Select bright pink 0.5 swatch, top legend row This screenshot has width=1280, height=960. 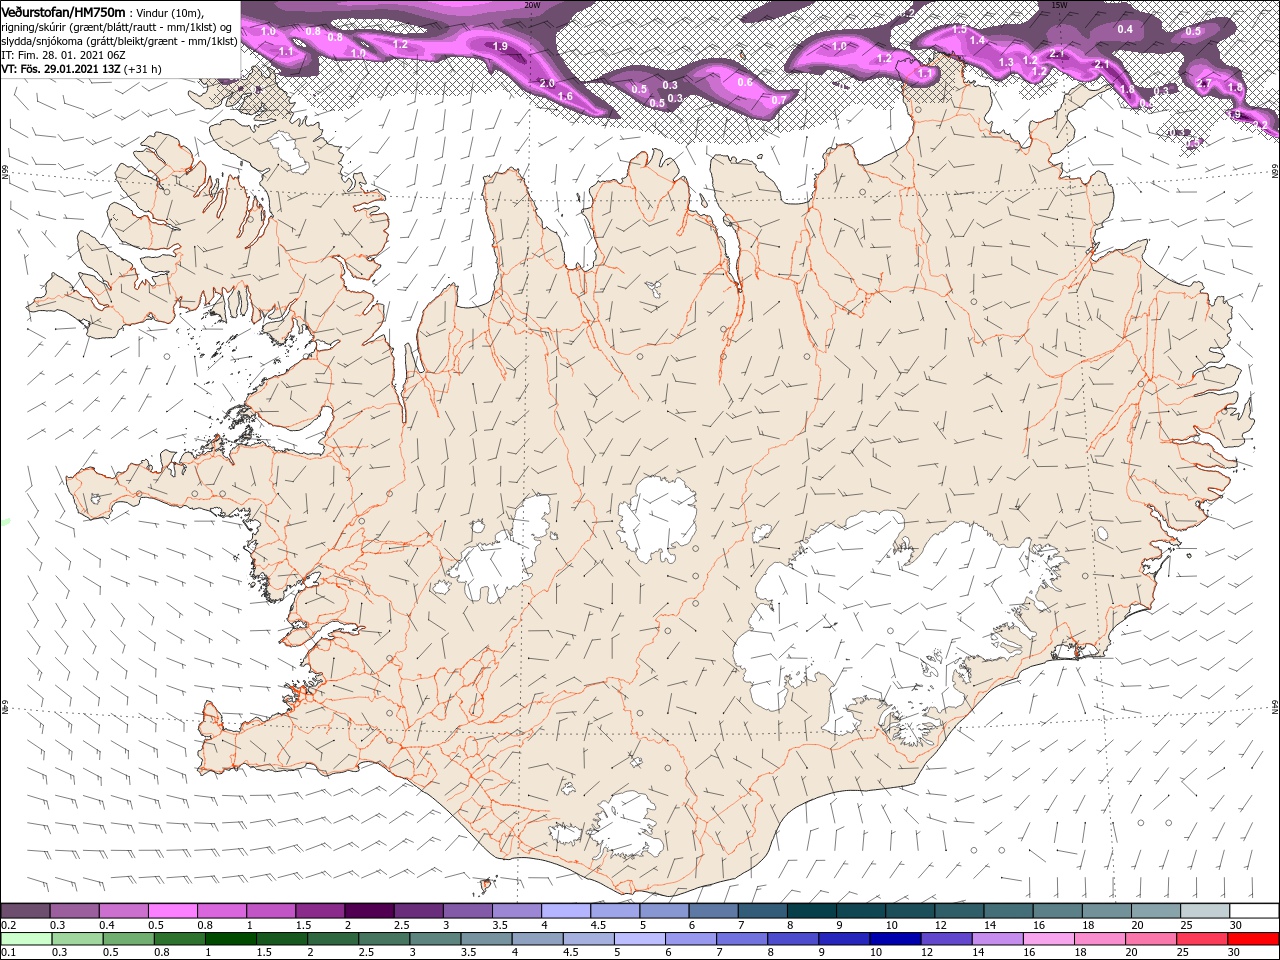pyautogui.click(x=172, y=910)
